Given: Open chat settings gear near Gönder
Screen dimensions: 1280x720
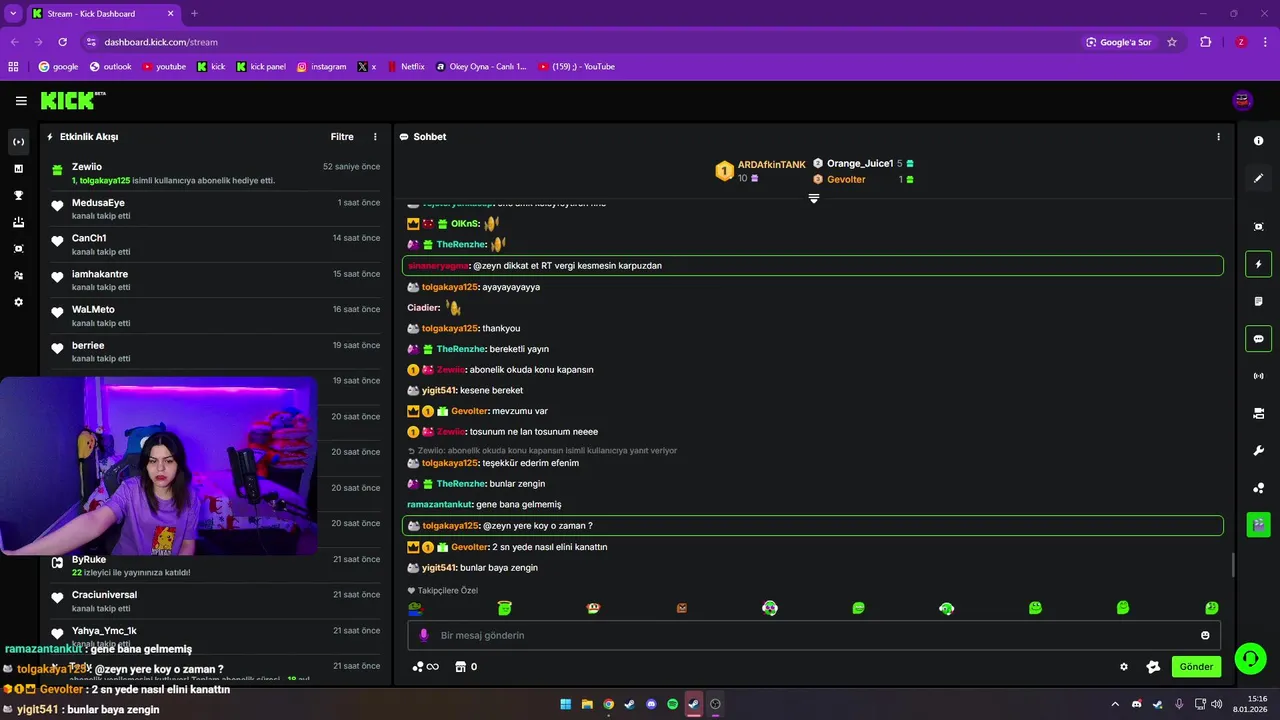Looking at the screenshot, I should coord(1124,667).
